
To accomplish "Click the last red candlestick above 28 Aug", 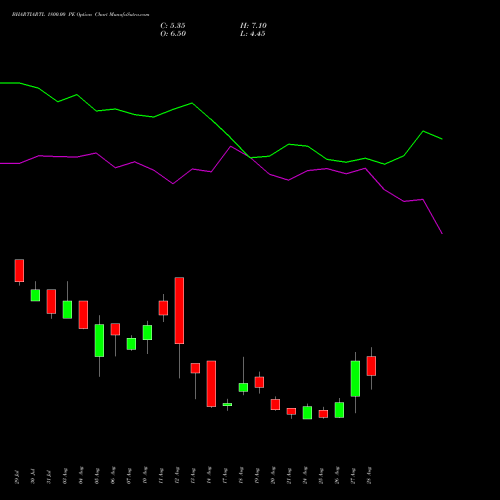I will tap(371, 366).
